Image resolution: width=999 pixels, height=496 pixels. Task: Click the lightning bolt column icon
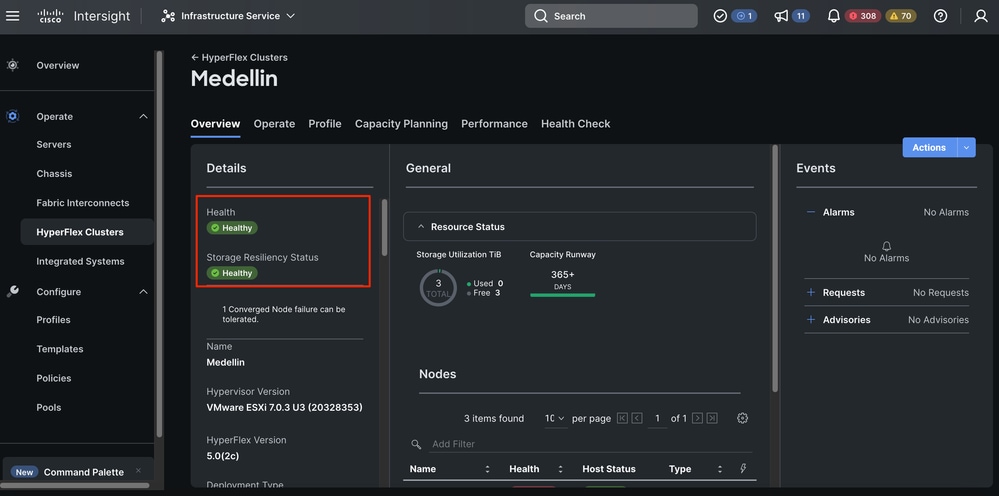(x=743, y=469)
